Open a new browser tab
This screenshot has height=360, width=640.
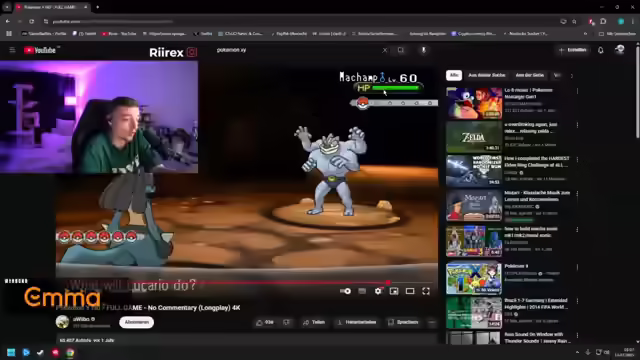tap(98, 7)
